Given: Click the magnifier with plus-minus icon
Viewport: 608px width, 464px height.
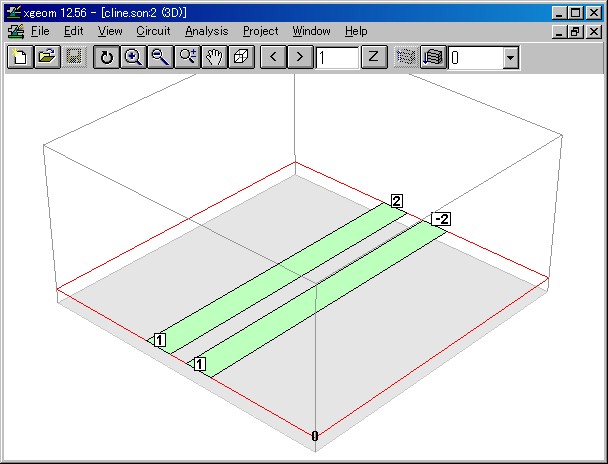Looking at the screenshot, I should click(188, 57).
